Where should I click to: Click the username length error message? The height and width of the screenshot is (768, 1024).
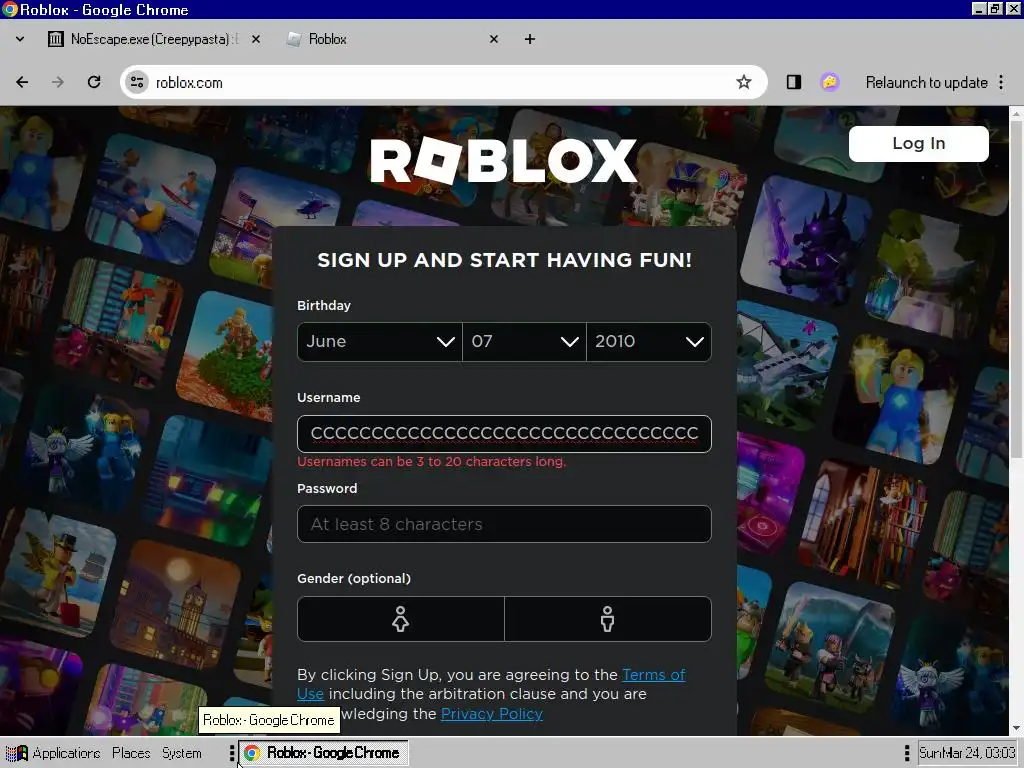pos(432,462)
